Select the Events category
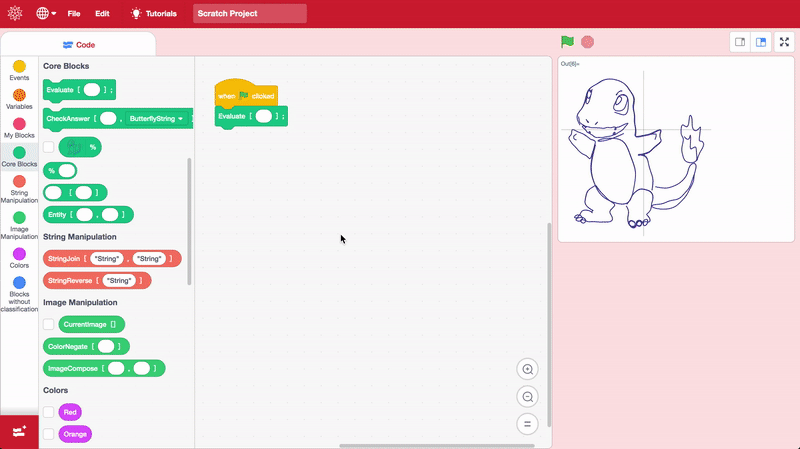Screen dimensions: 800x449 (x=19, y=70)
